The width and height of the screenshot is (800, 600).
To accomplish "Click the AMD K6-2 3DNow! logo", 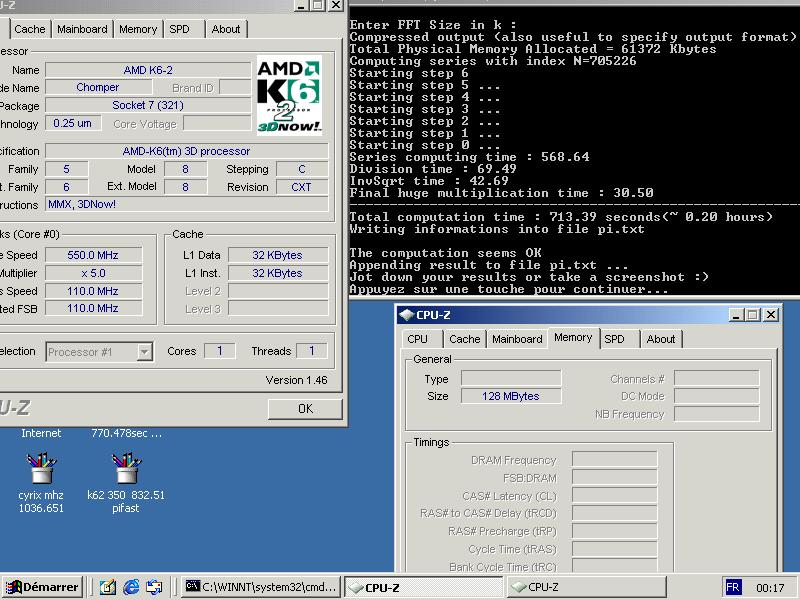I will (x=289, y=95).
